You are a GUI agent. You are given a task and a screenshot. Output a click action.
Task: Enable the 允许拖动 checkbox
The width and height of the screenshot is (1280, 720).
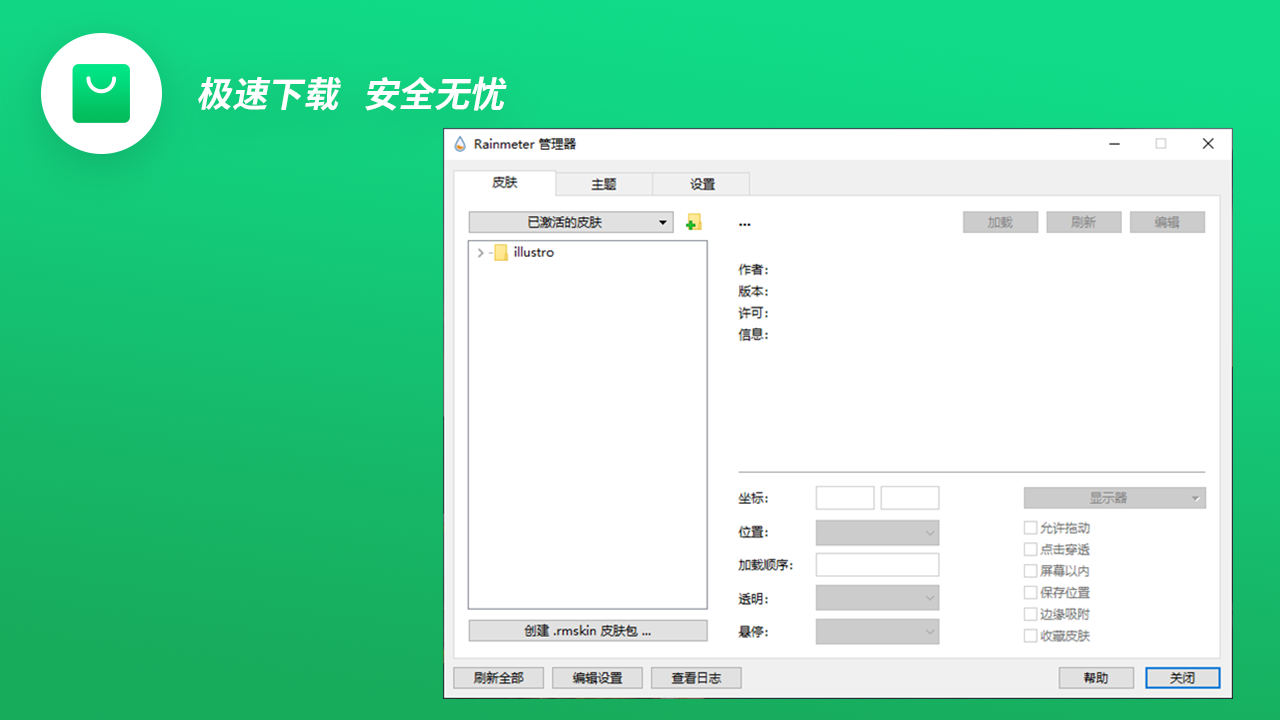pyautogui.click(x=1031, y=528)
